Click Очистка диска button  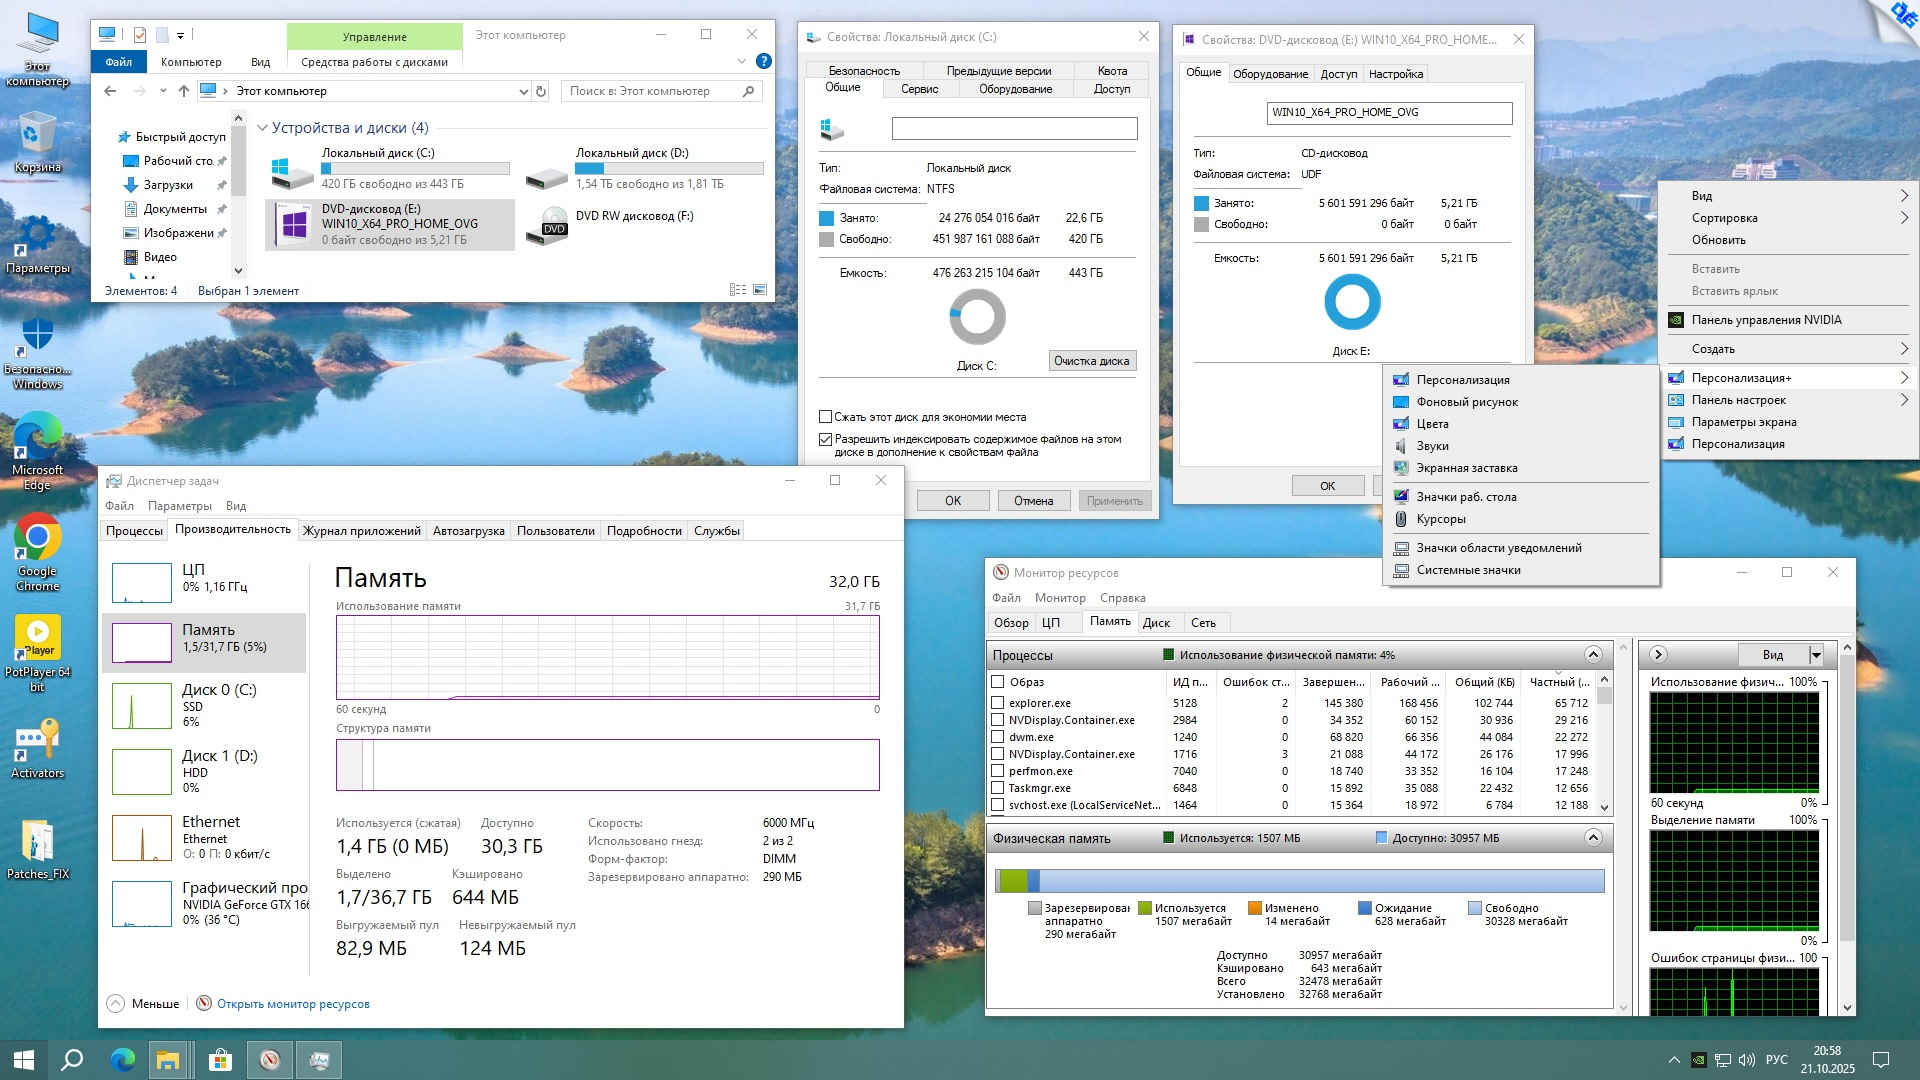pos(1091,361)
